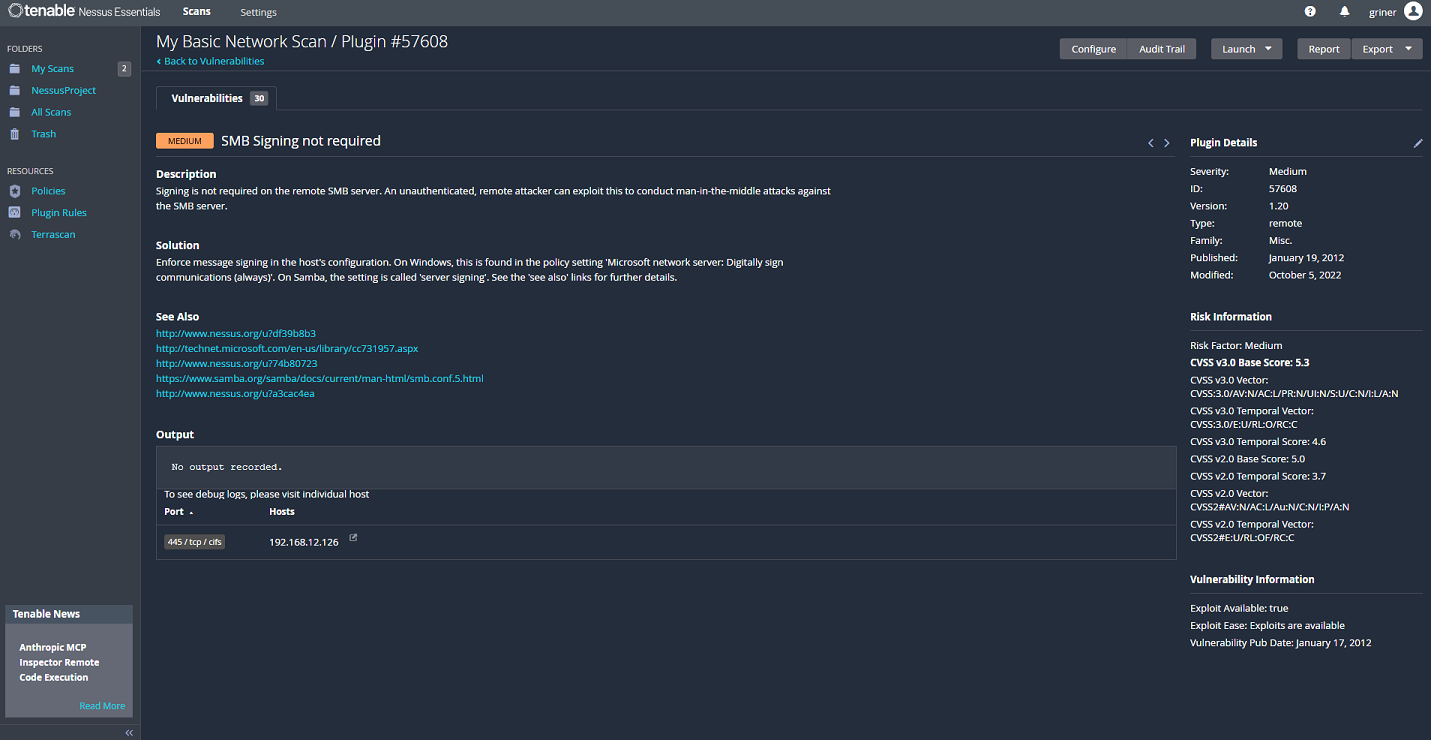This screenshot has height=740, width=1431.
Task: Go Back to Vulnerabilities link
Action: pyautogui.click(x=210, y=61)
